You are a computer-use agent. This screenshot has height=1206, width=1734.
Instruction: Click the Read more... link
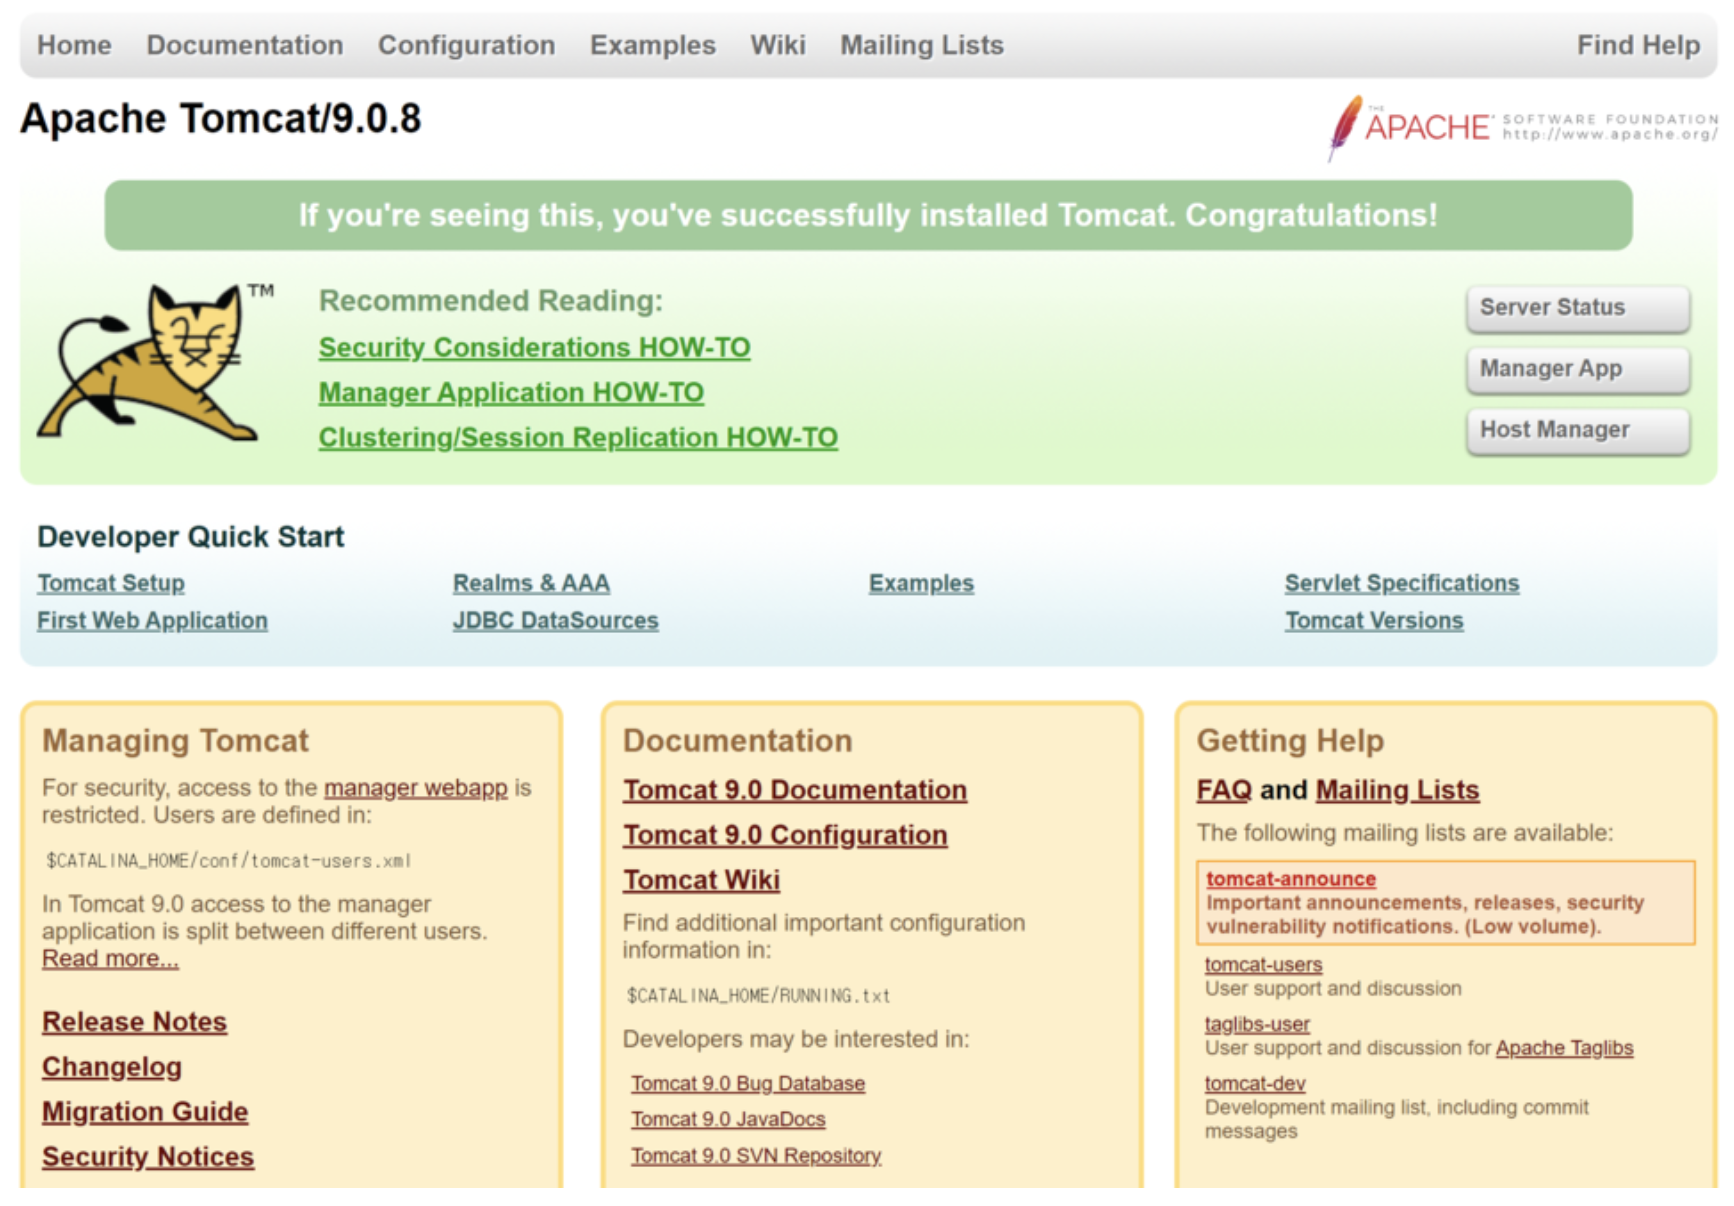point(110,959)
